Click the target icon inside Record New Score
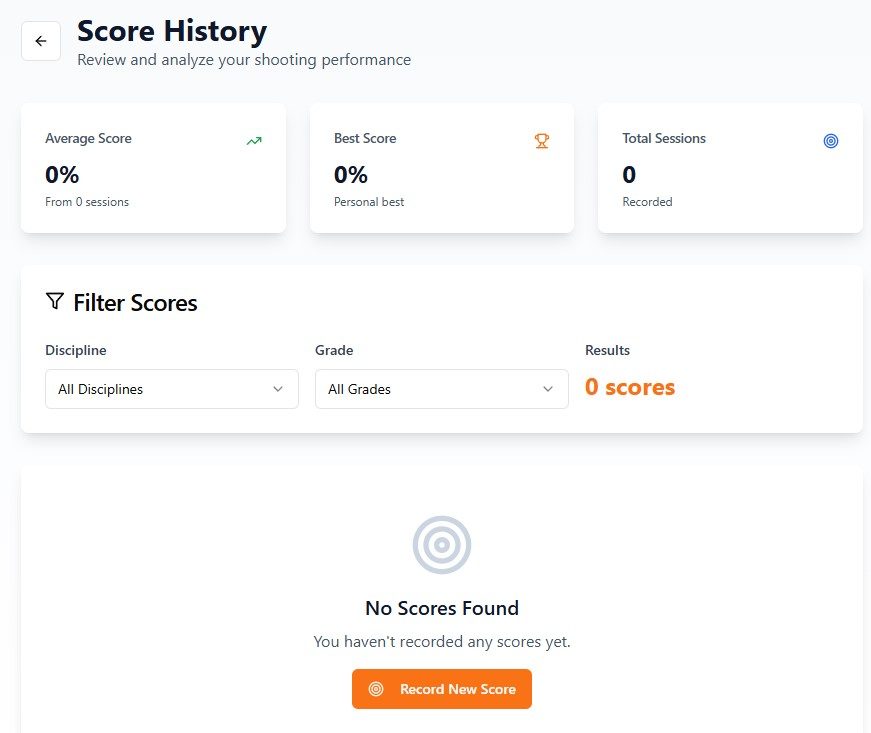This screenshot has height=733, width=871. 376,689
